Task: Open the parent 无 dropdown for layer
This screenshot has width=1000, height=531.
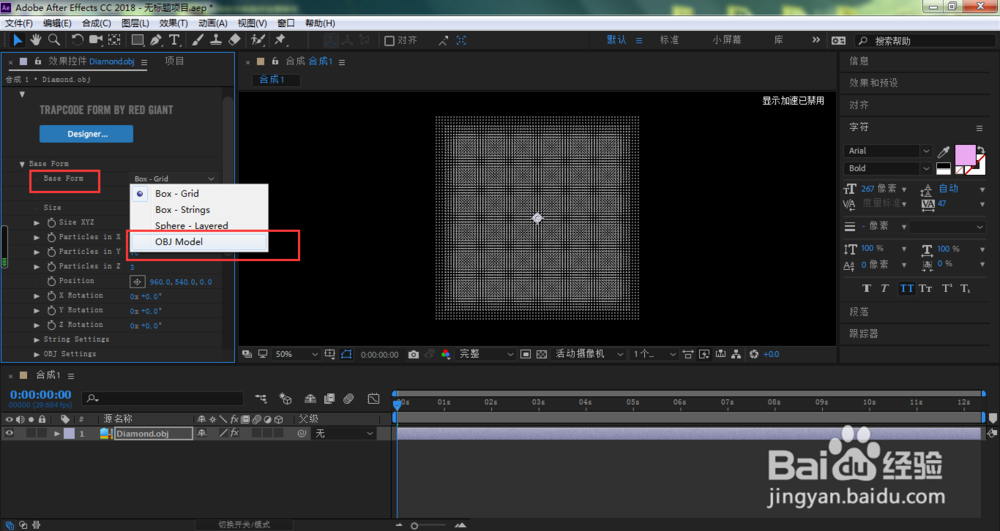Action: point(344,433)
